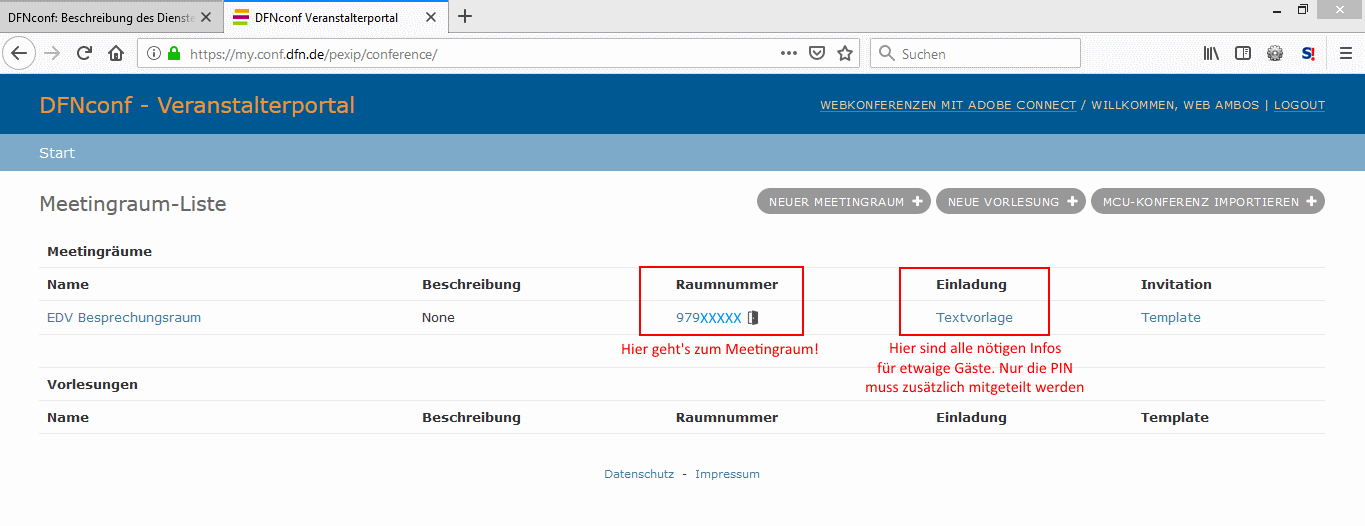
Task: Focus the Suchen search box
Action: [975, 53]
